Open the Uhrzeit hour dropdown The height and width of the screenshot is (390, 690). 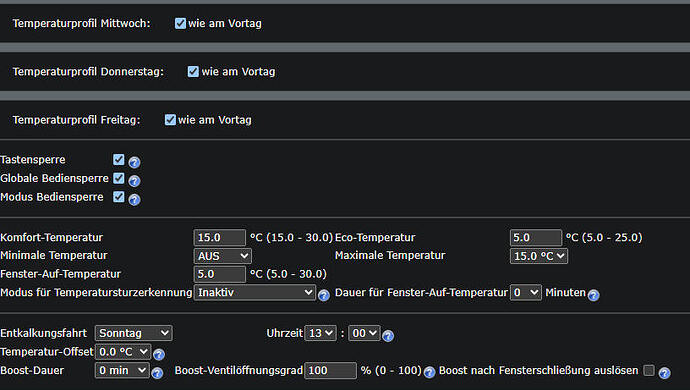(x=320, y=333)
